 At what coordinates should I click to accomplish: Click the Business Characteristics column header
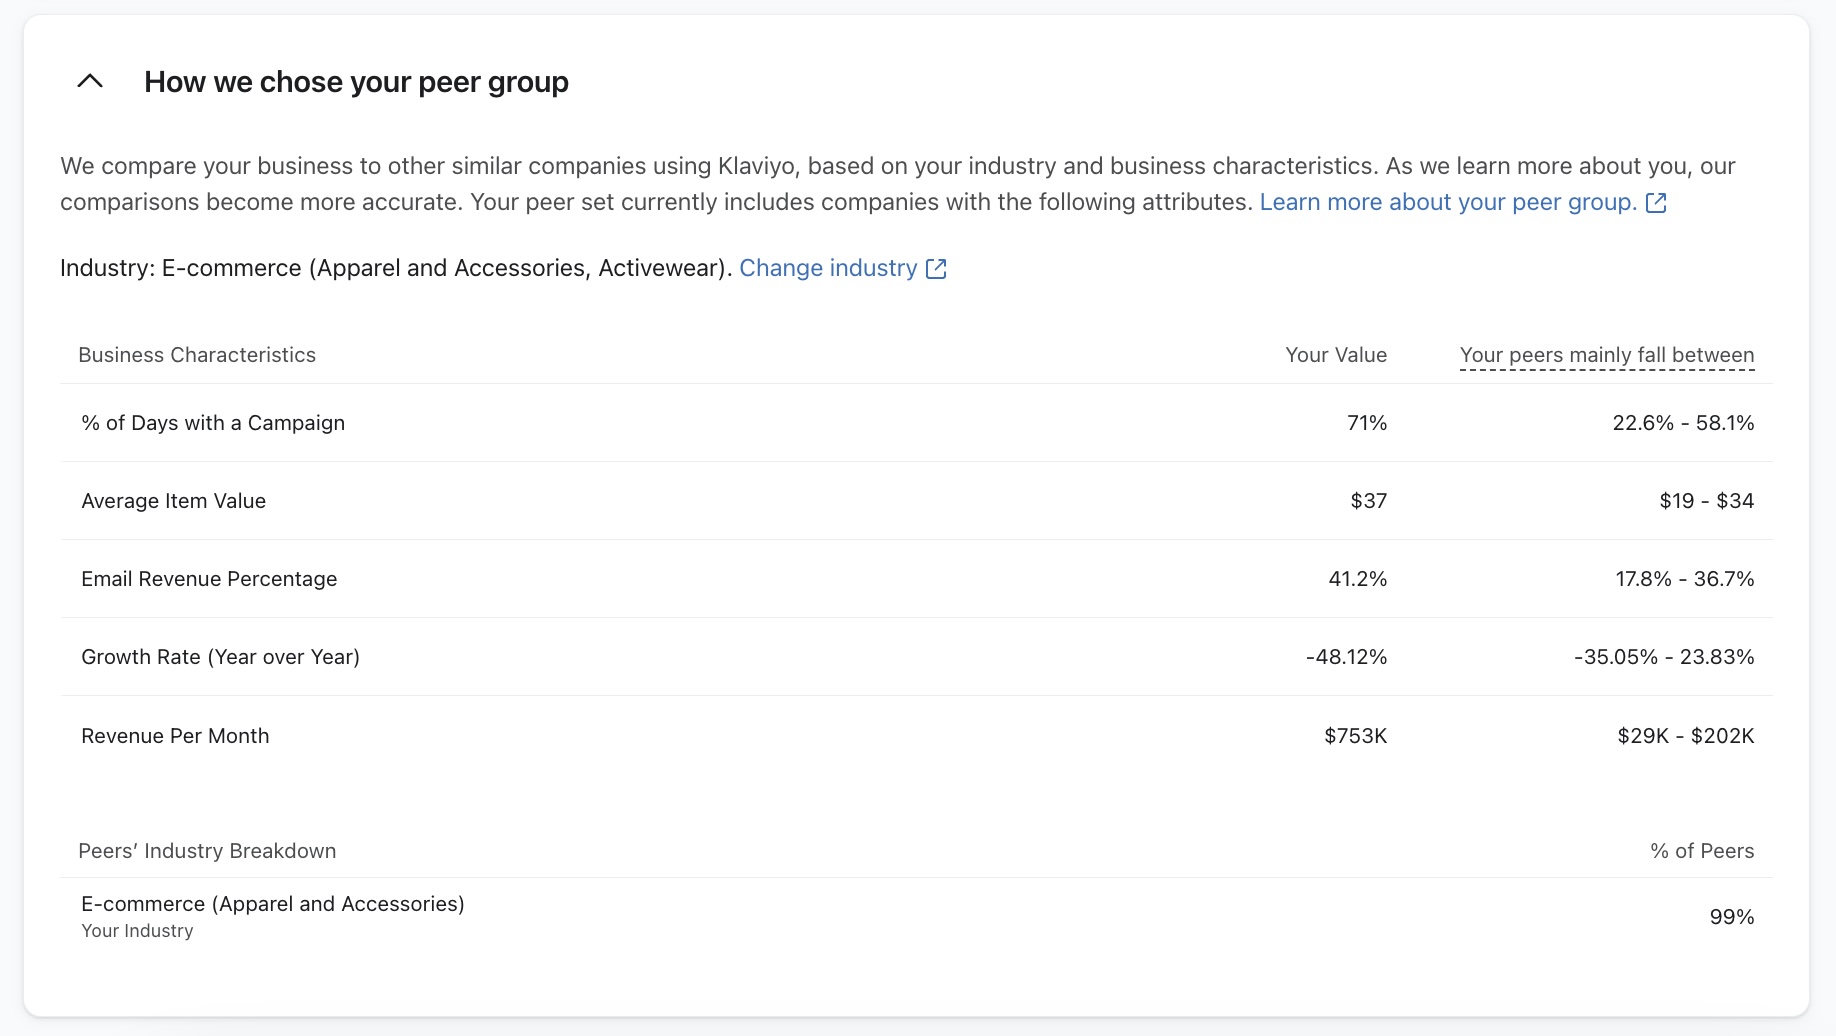pyautogui.click(x=197, y=355)
